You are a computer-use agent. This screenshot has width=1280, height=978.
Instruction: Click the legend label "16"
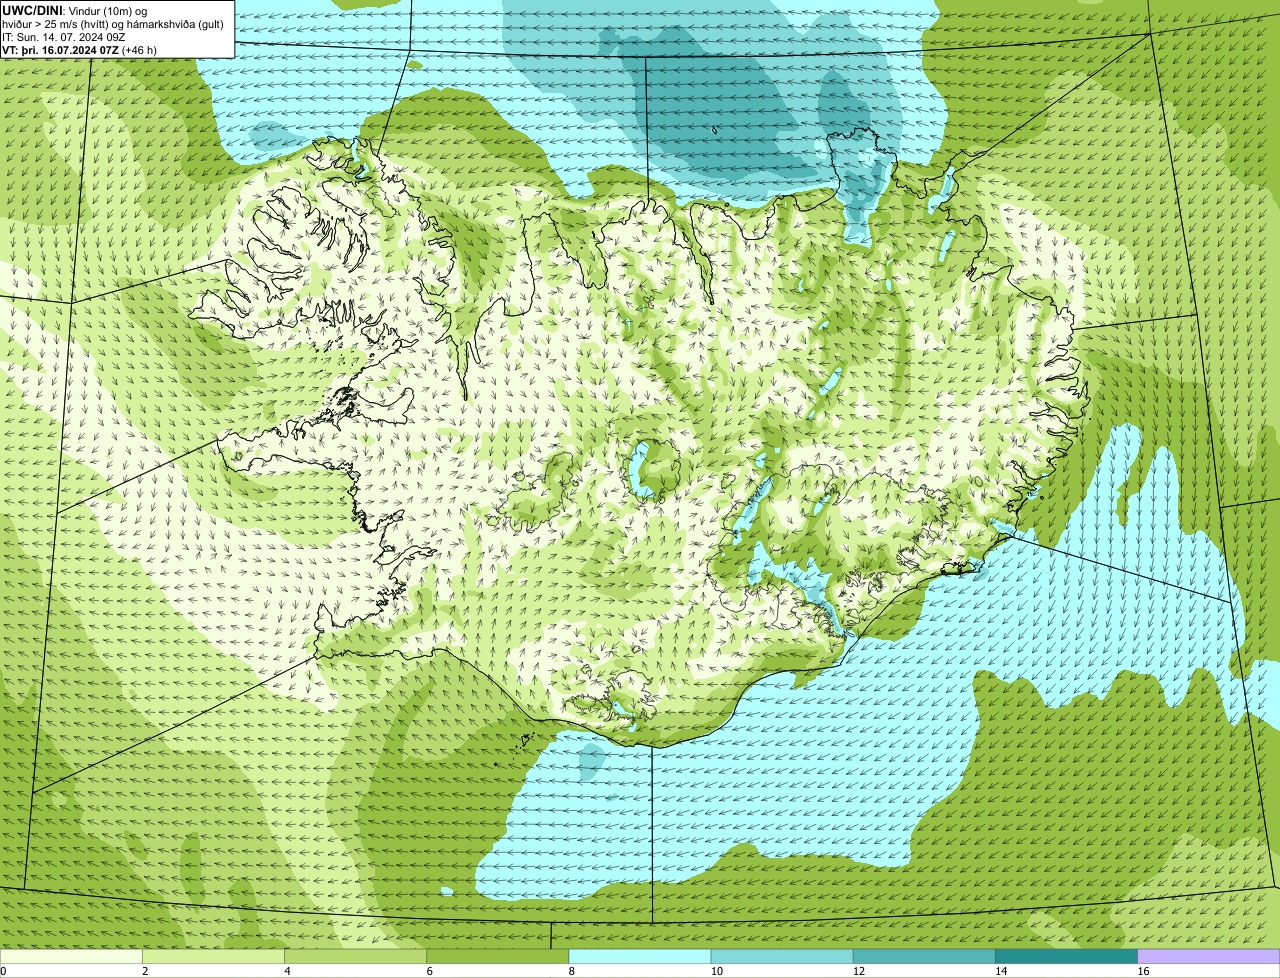tap(1142, 971)
